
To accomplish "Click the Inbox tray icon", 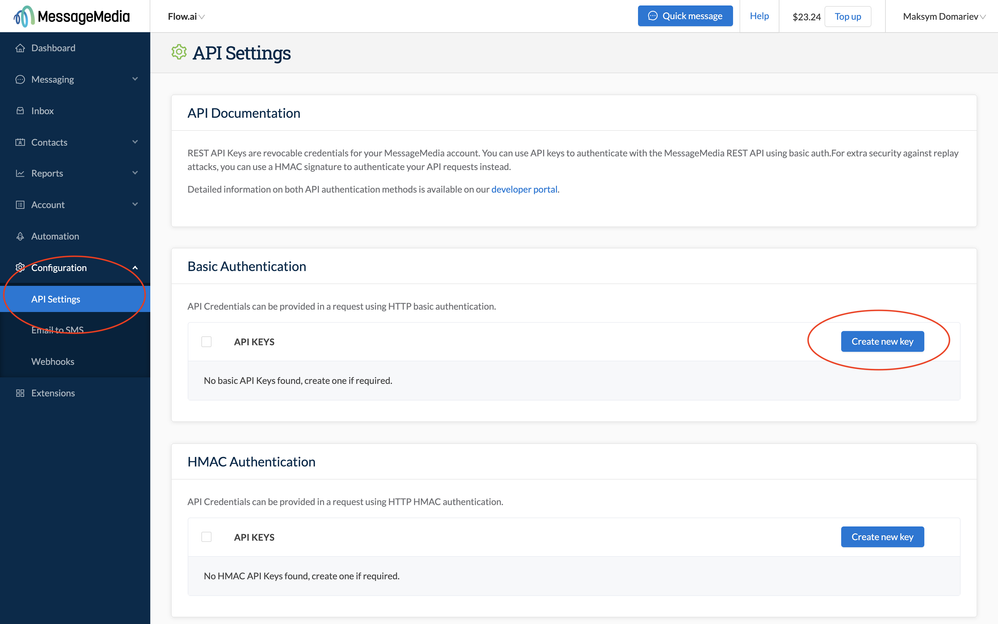I will click(20, 111).
